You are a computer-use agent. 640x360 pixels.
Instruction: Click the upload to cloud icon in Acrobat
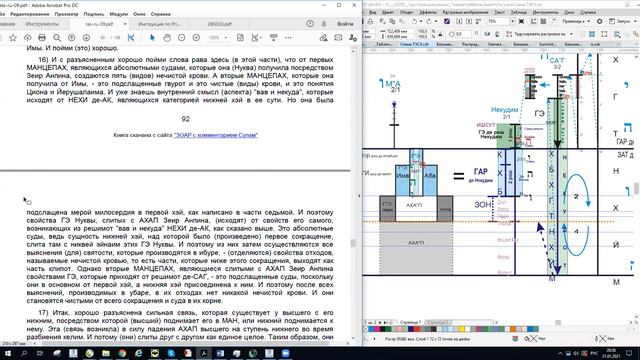[x=27, y=38]
